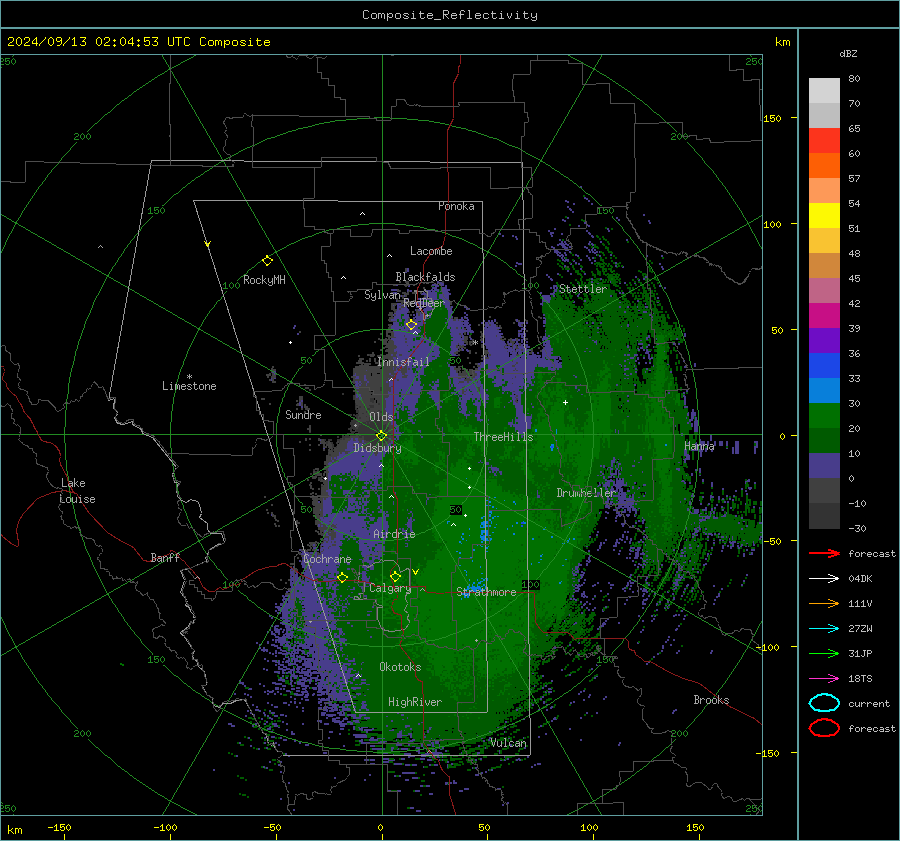
Task: Pick the yellow 51–54 dBZ swatch
Action: pos(824,216)
